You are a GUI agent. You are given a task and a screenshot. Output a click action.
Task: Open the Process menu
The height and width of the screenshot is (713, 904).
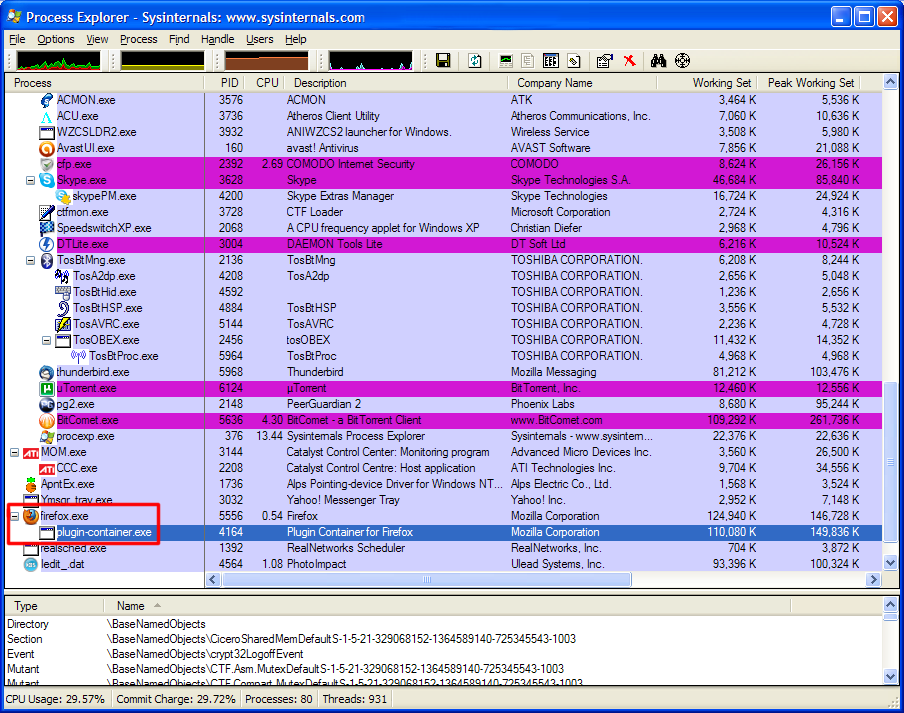pyautogui.click(x=138, y=39)
